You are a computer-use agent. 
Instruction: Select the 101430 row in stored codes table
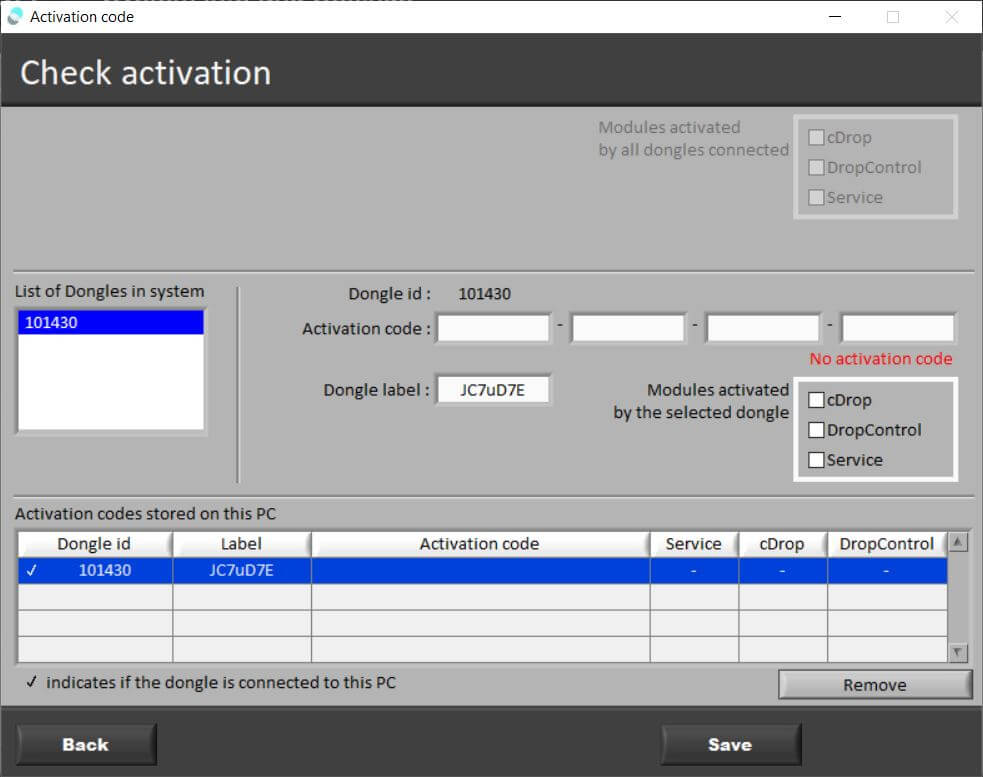479,571
